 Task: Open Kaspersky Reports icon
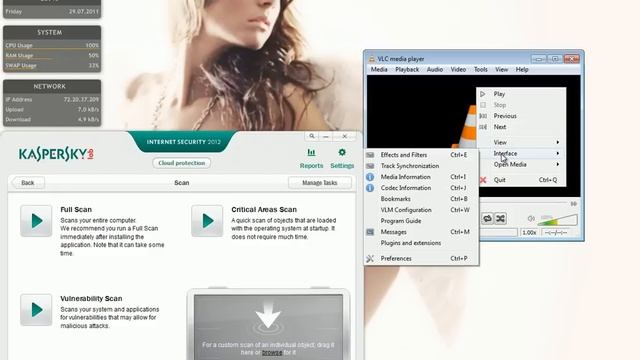point(311,153)
